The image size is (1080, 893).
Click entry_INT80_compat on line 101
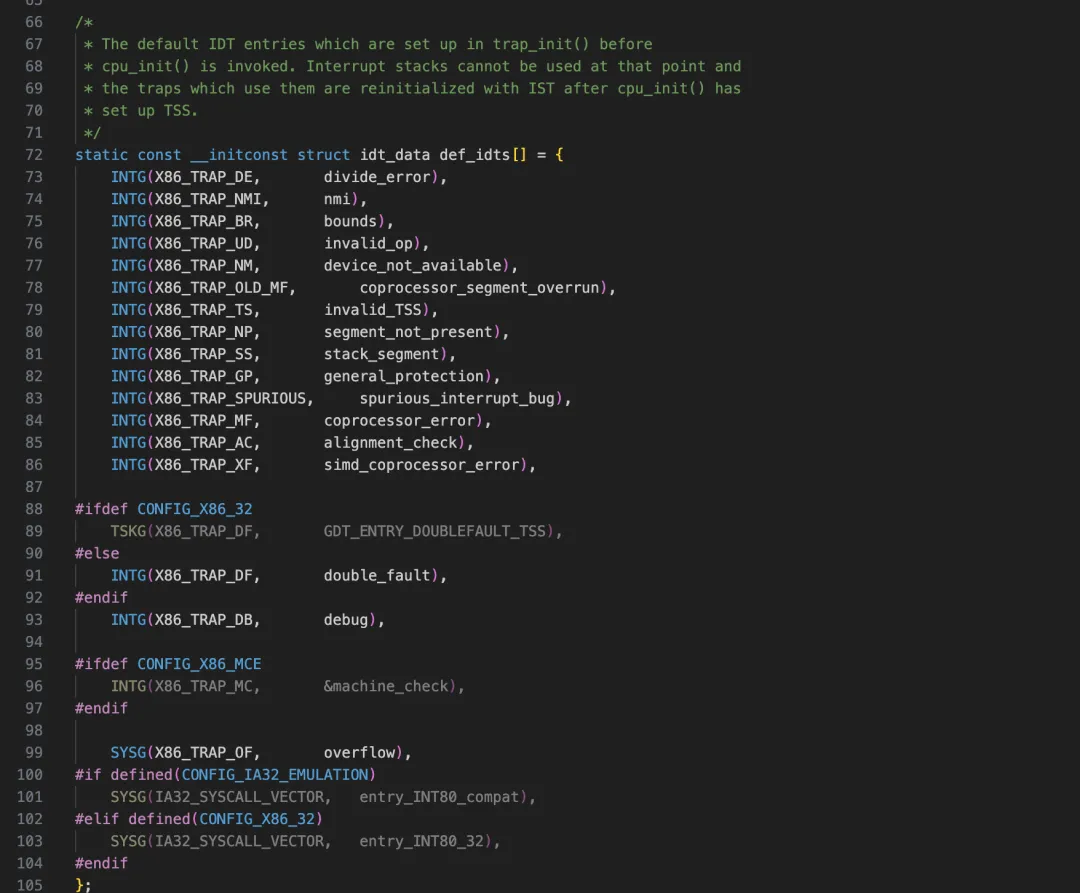coord(439,797)
